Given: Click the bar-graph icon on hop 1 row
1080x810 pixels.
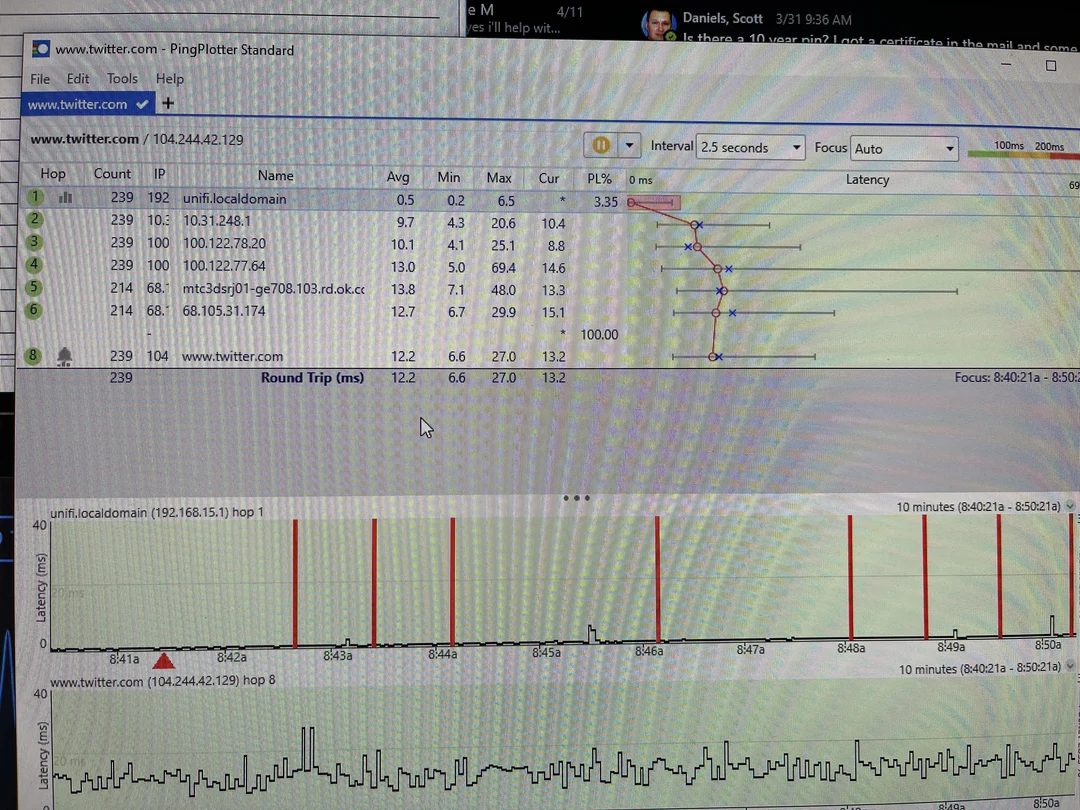Looking at the screenshot, I should tap(65, 198).
